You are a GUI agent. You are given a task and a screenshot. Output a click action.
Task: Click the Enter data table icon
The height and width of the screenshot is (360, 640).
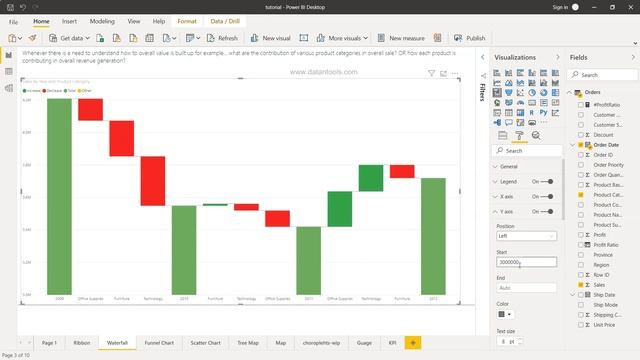click(149, 38)
